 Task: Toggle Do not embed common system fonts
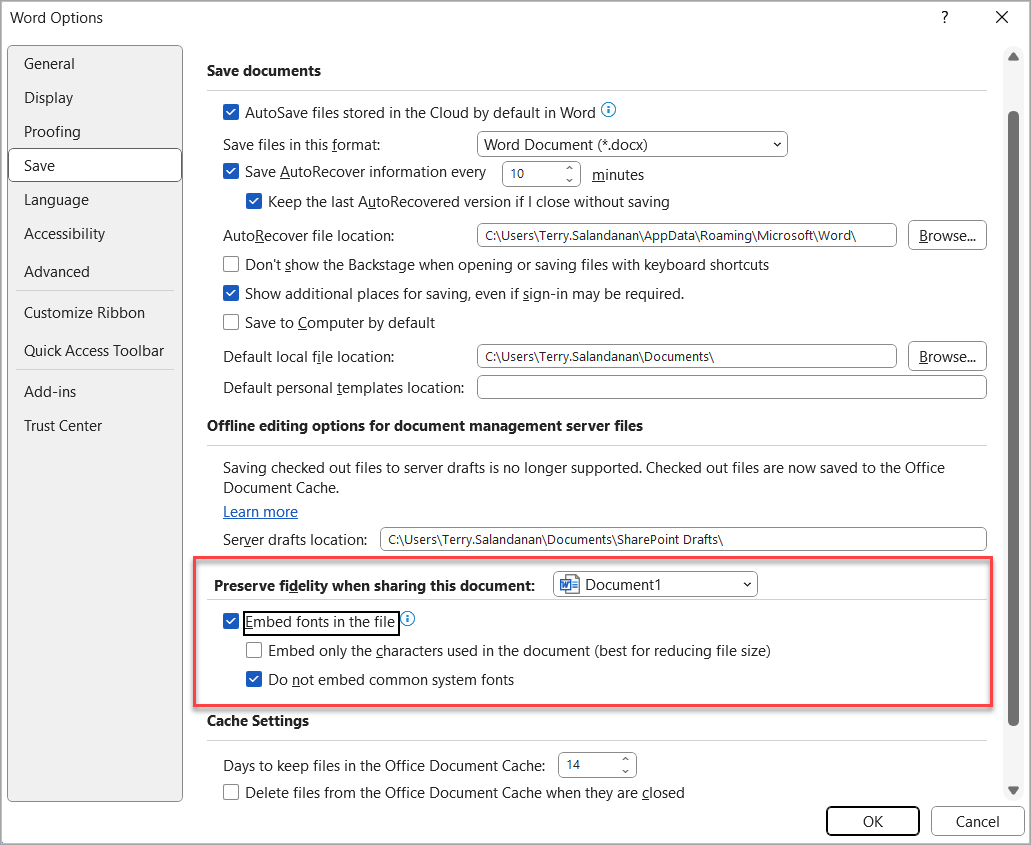click(254, 679)
